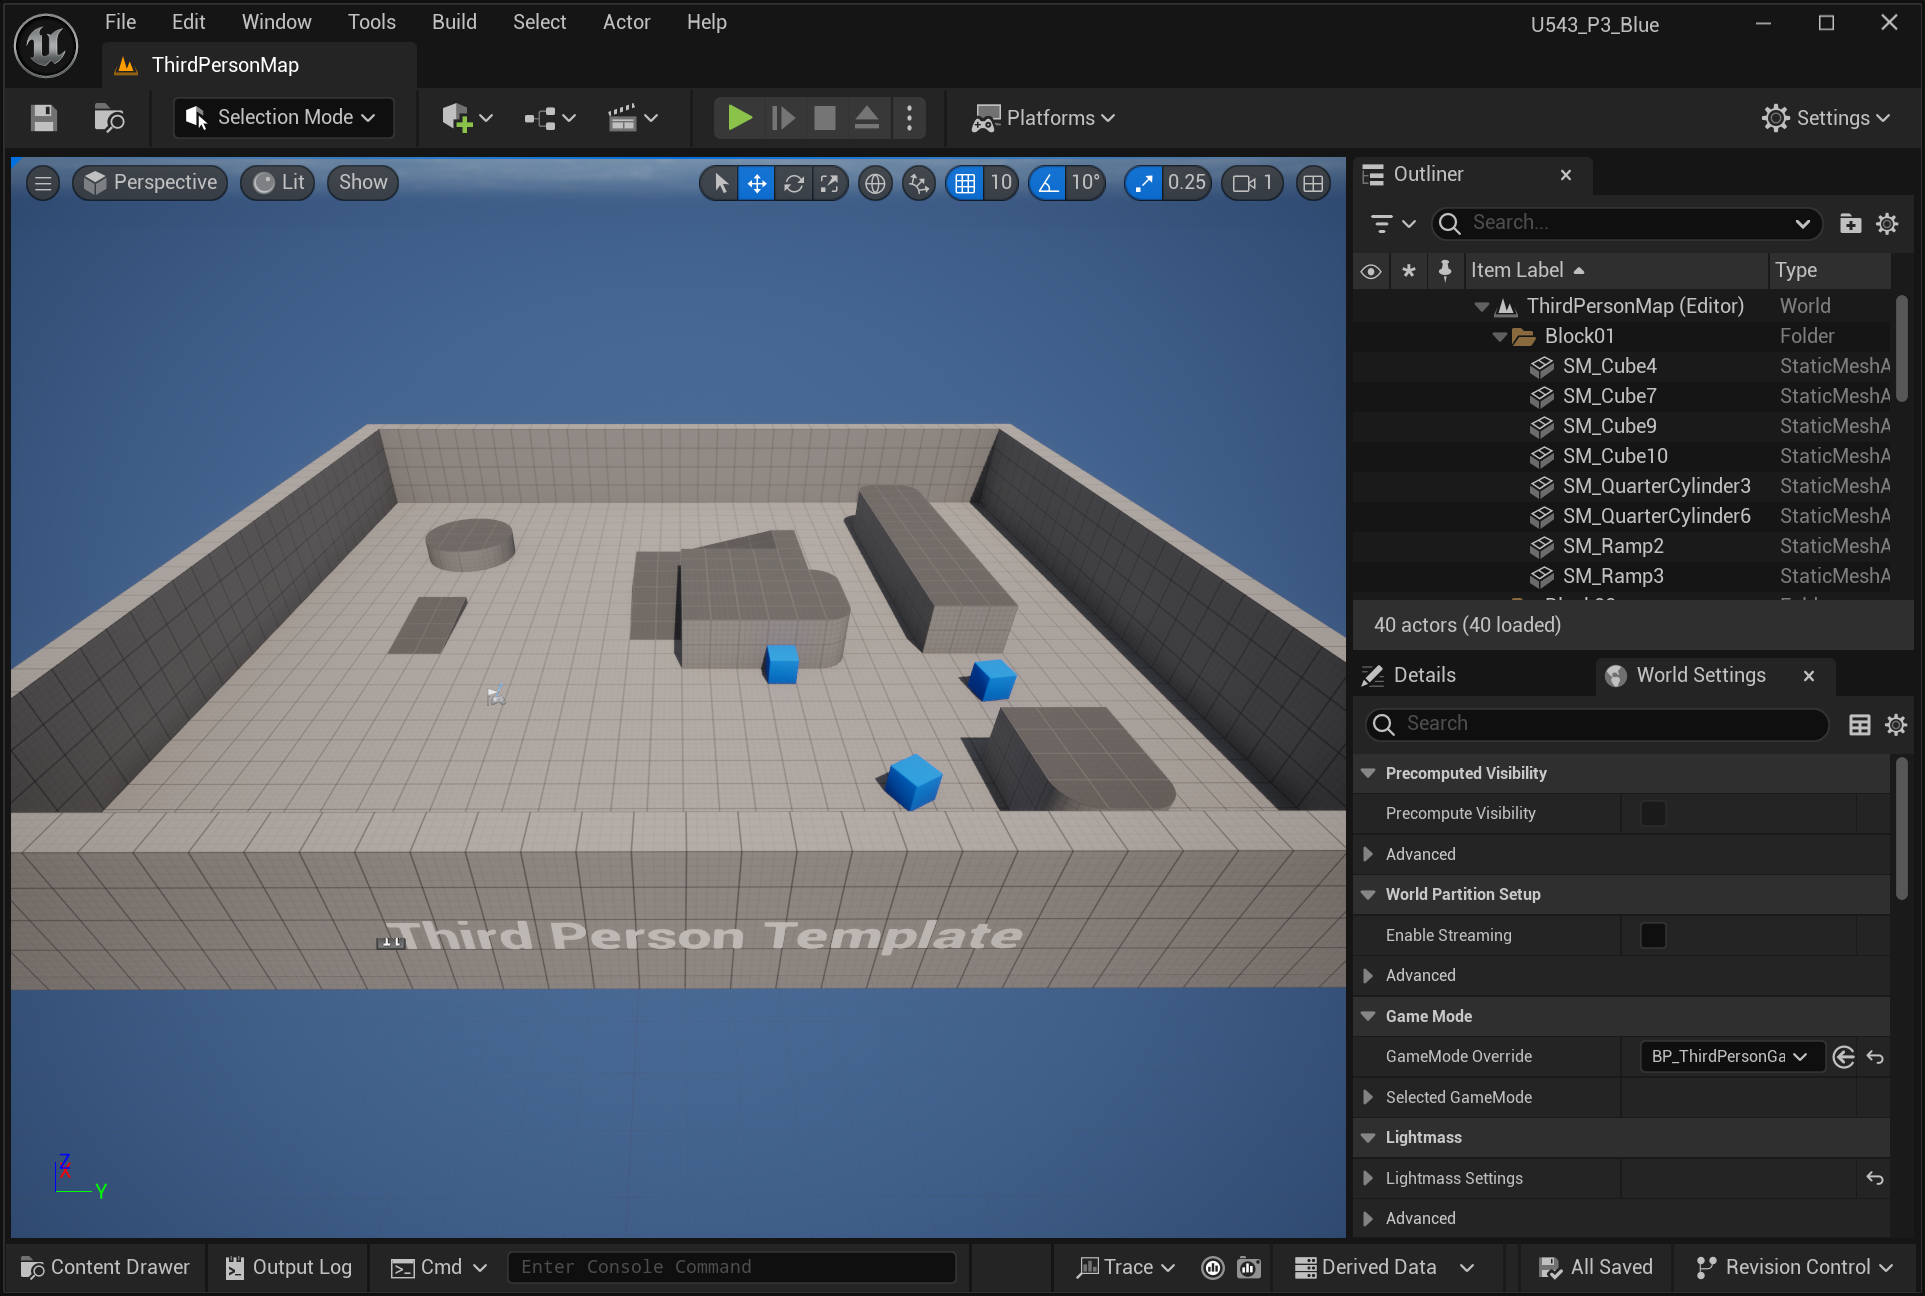
Task: Open the Edit menu
Action: pyautogui.click(x=188, y=22)
